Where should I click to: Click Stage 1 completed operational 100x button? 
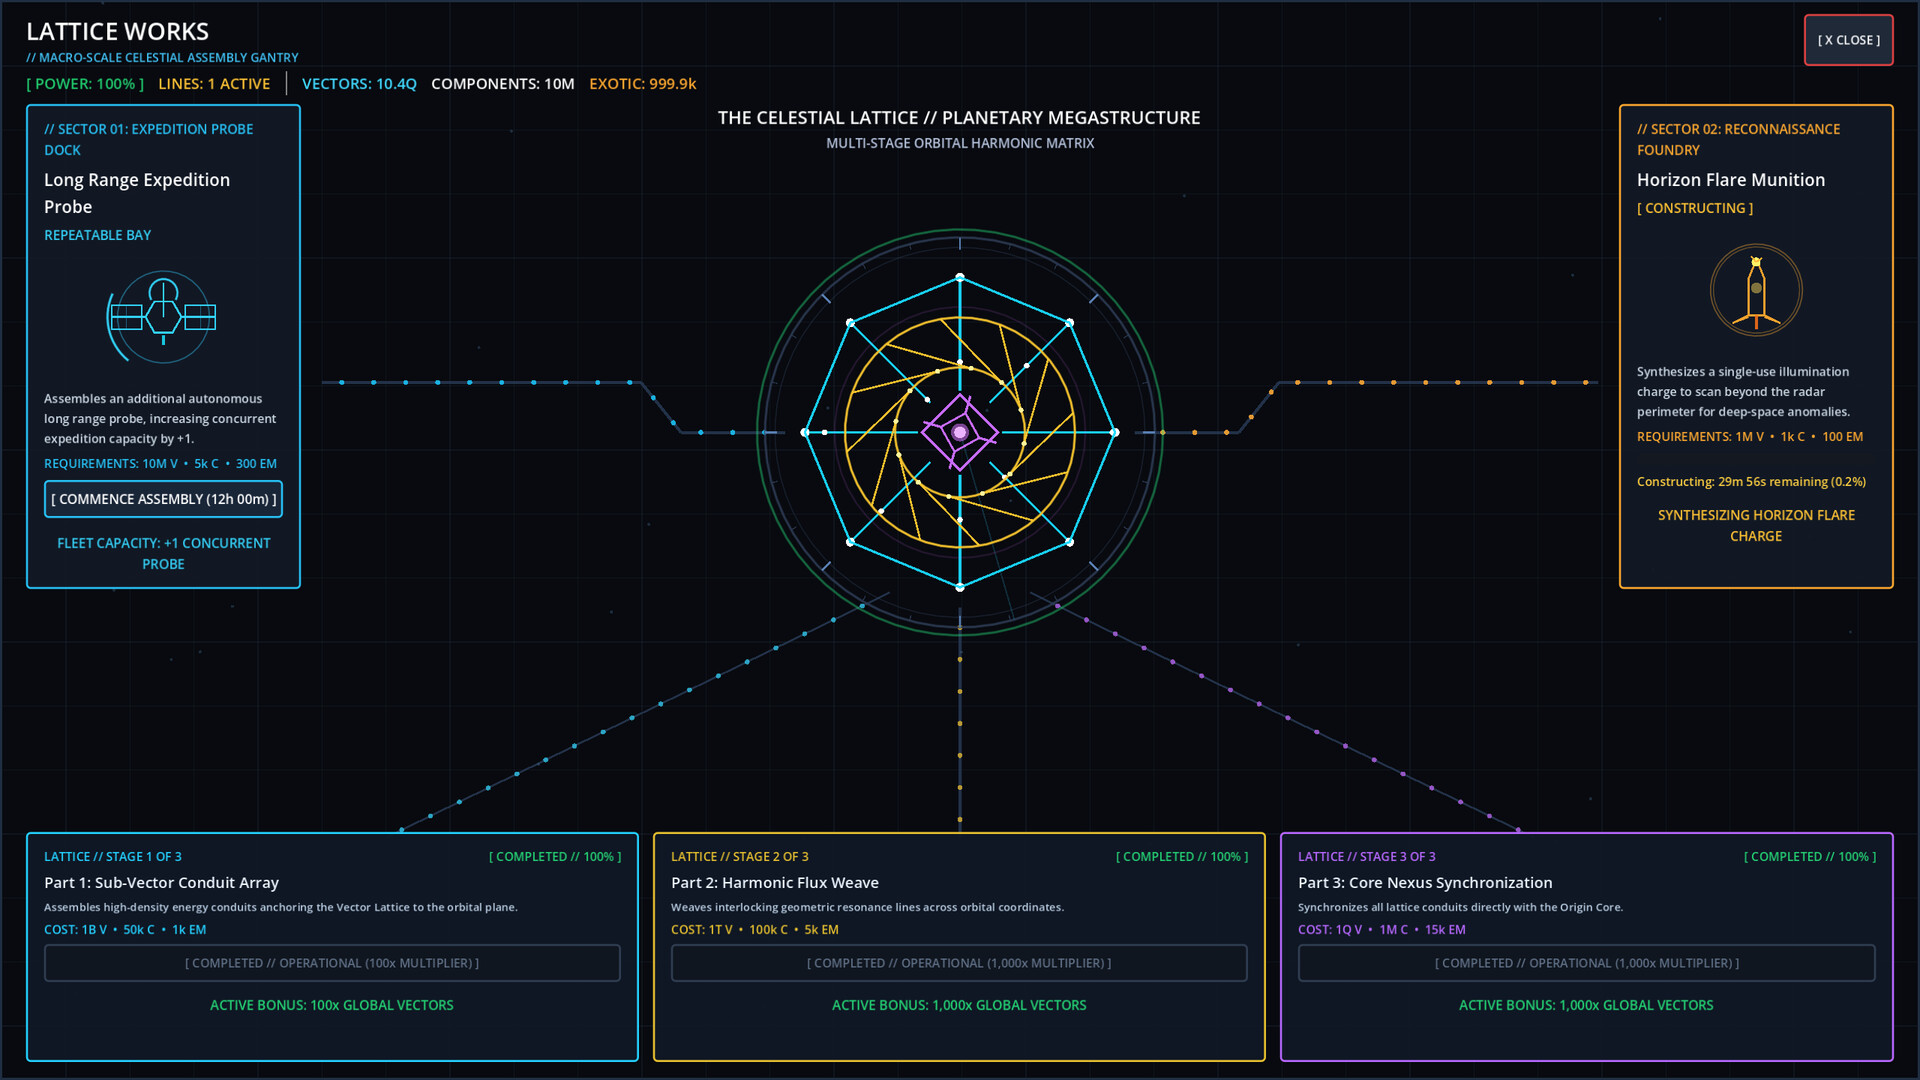point(332,963)
